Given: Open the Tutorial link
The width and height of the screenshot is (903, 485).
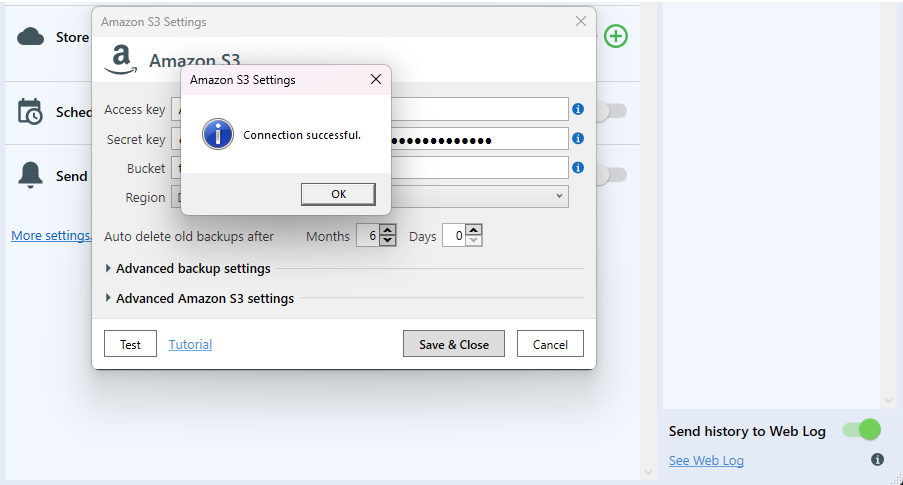Looking at the screenshot, I should [x=190, y=344].
